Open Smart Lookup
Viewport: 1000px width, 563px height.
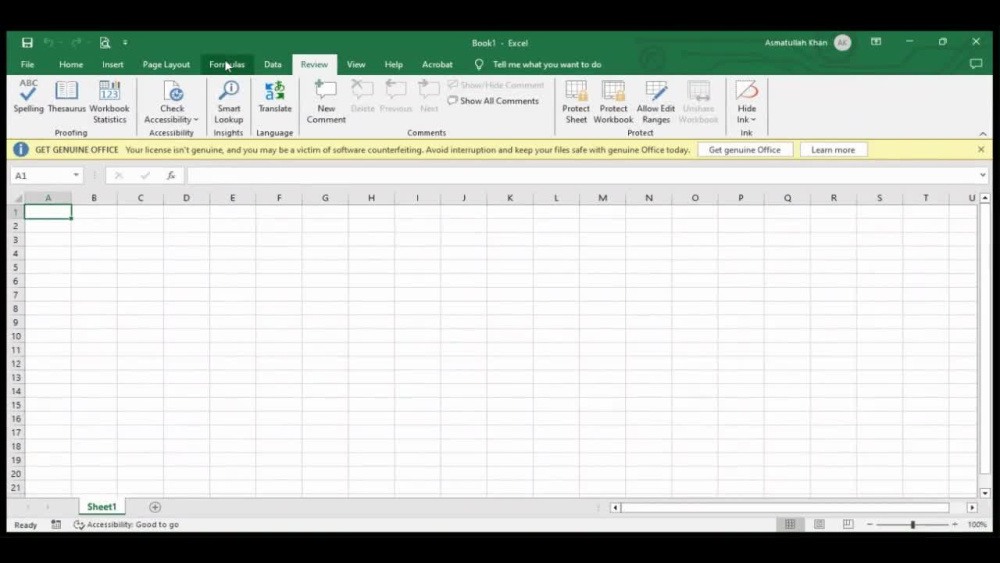point(228,102)
